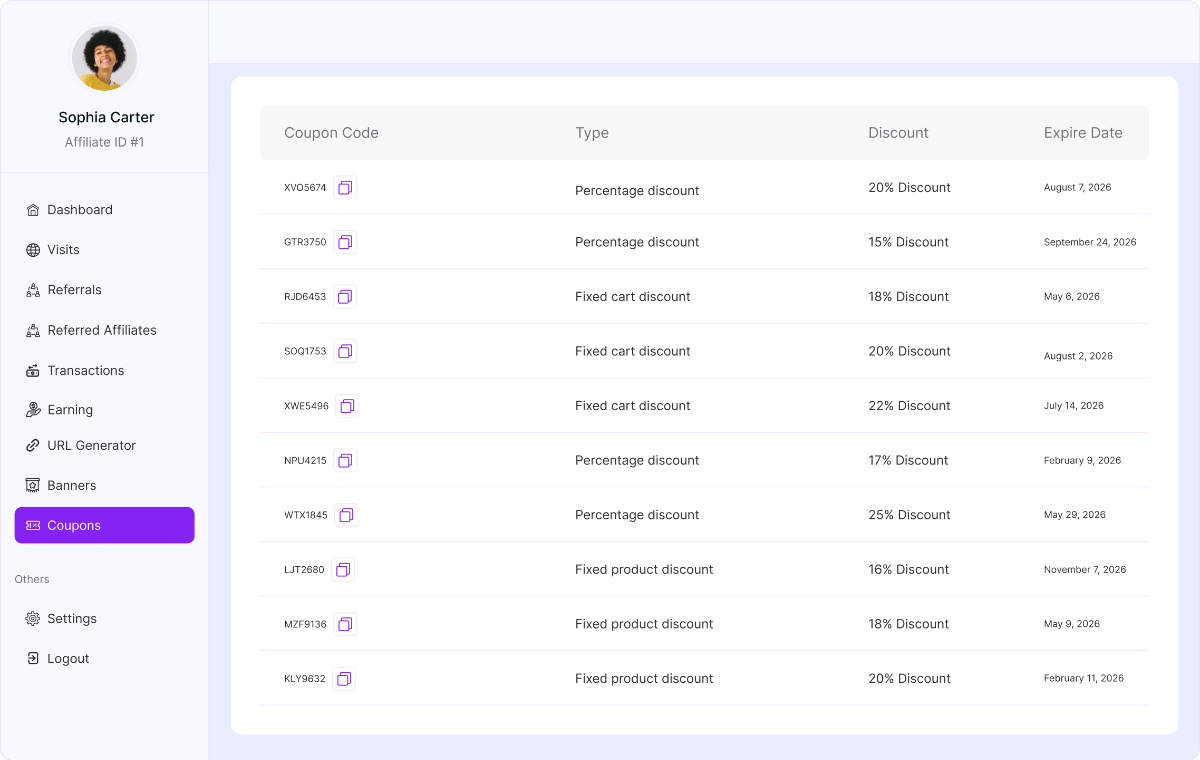The height and width of the screenshot is (760, 1200).
Task: Click copy icon next to RJD6453
Action: click(345, 297)
